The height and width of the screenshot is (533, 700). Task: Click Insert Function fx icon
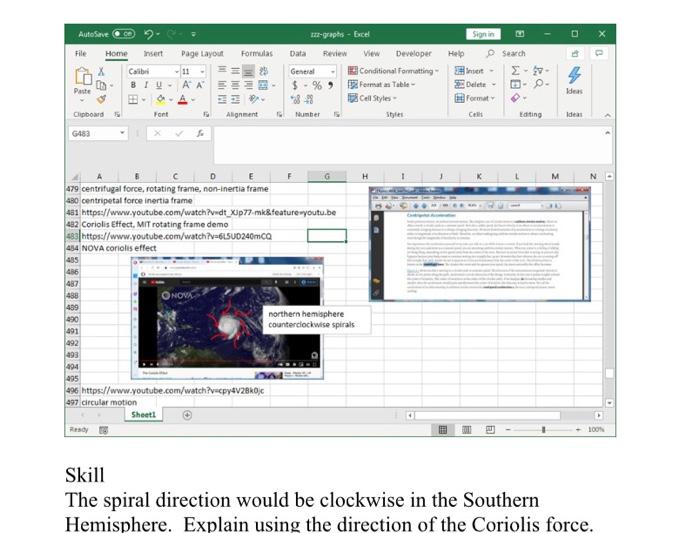tap(200, 133)
